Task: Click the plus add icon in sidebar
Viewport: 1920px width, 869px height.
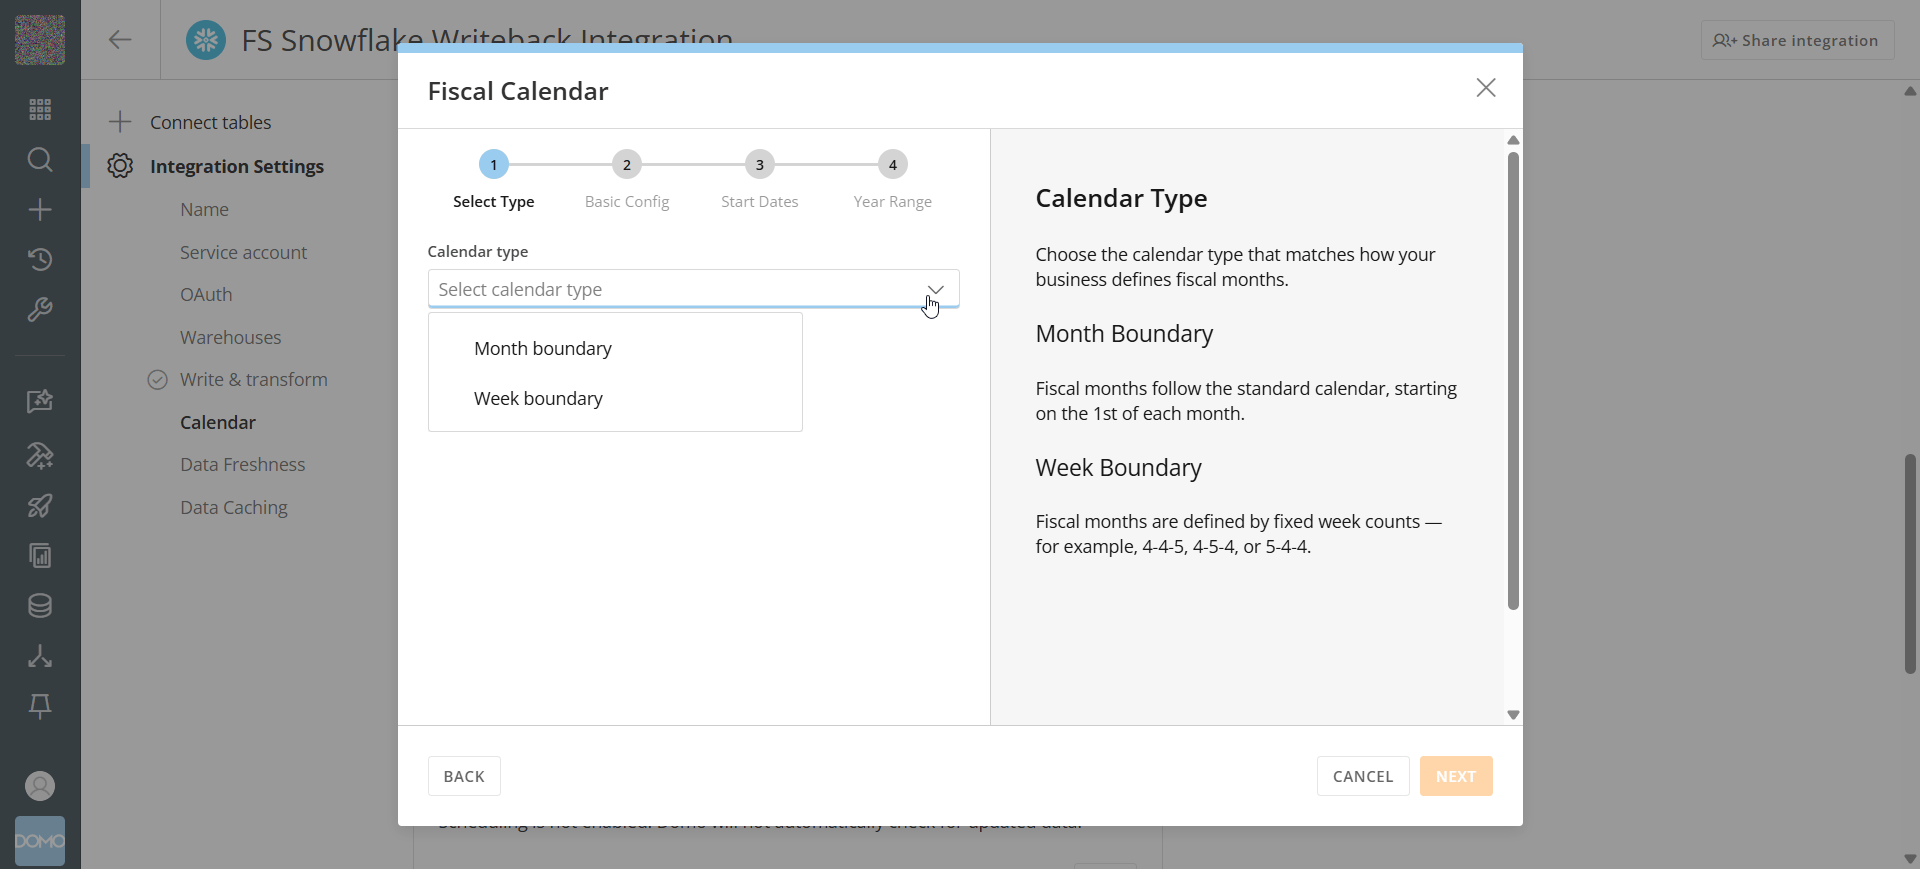Action: (40, 209)
